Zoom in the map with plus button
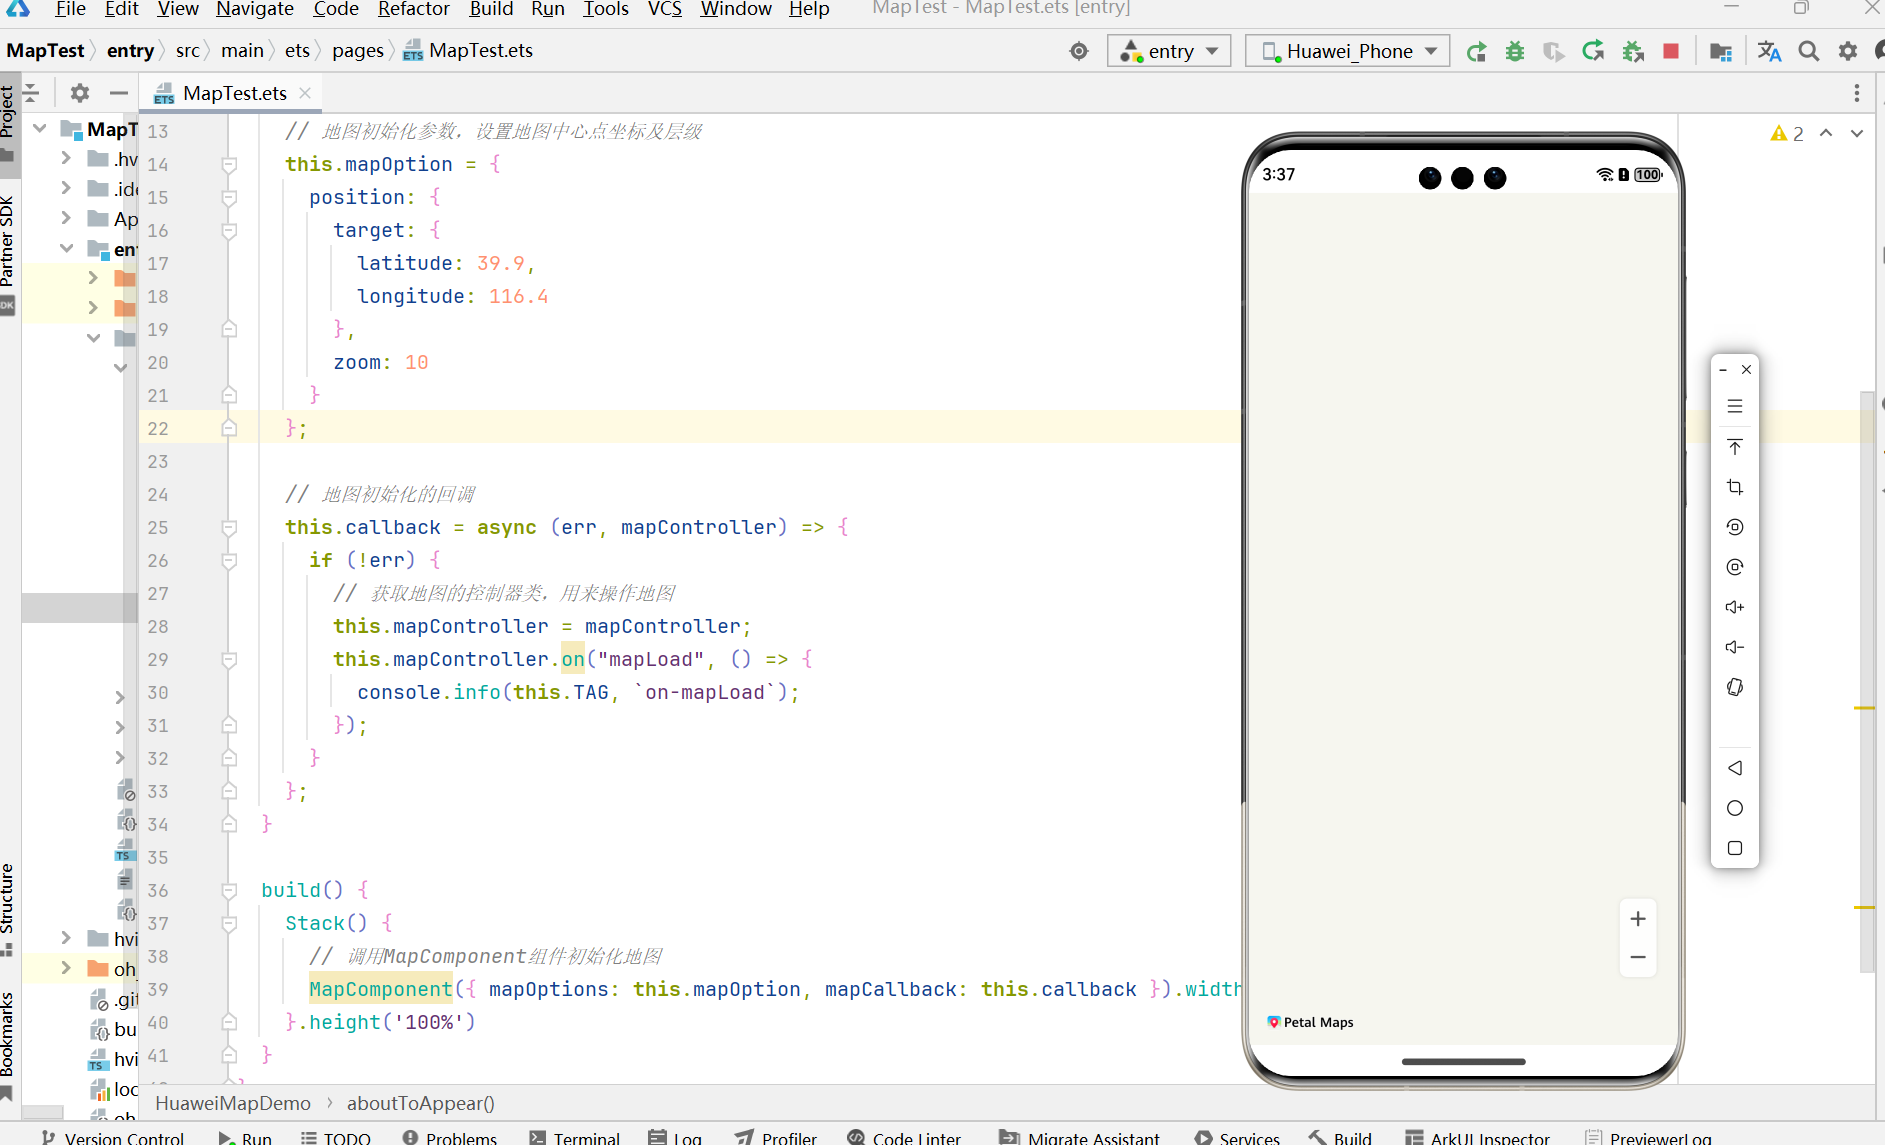1885x1145 pixels. 1638,919
